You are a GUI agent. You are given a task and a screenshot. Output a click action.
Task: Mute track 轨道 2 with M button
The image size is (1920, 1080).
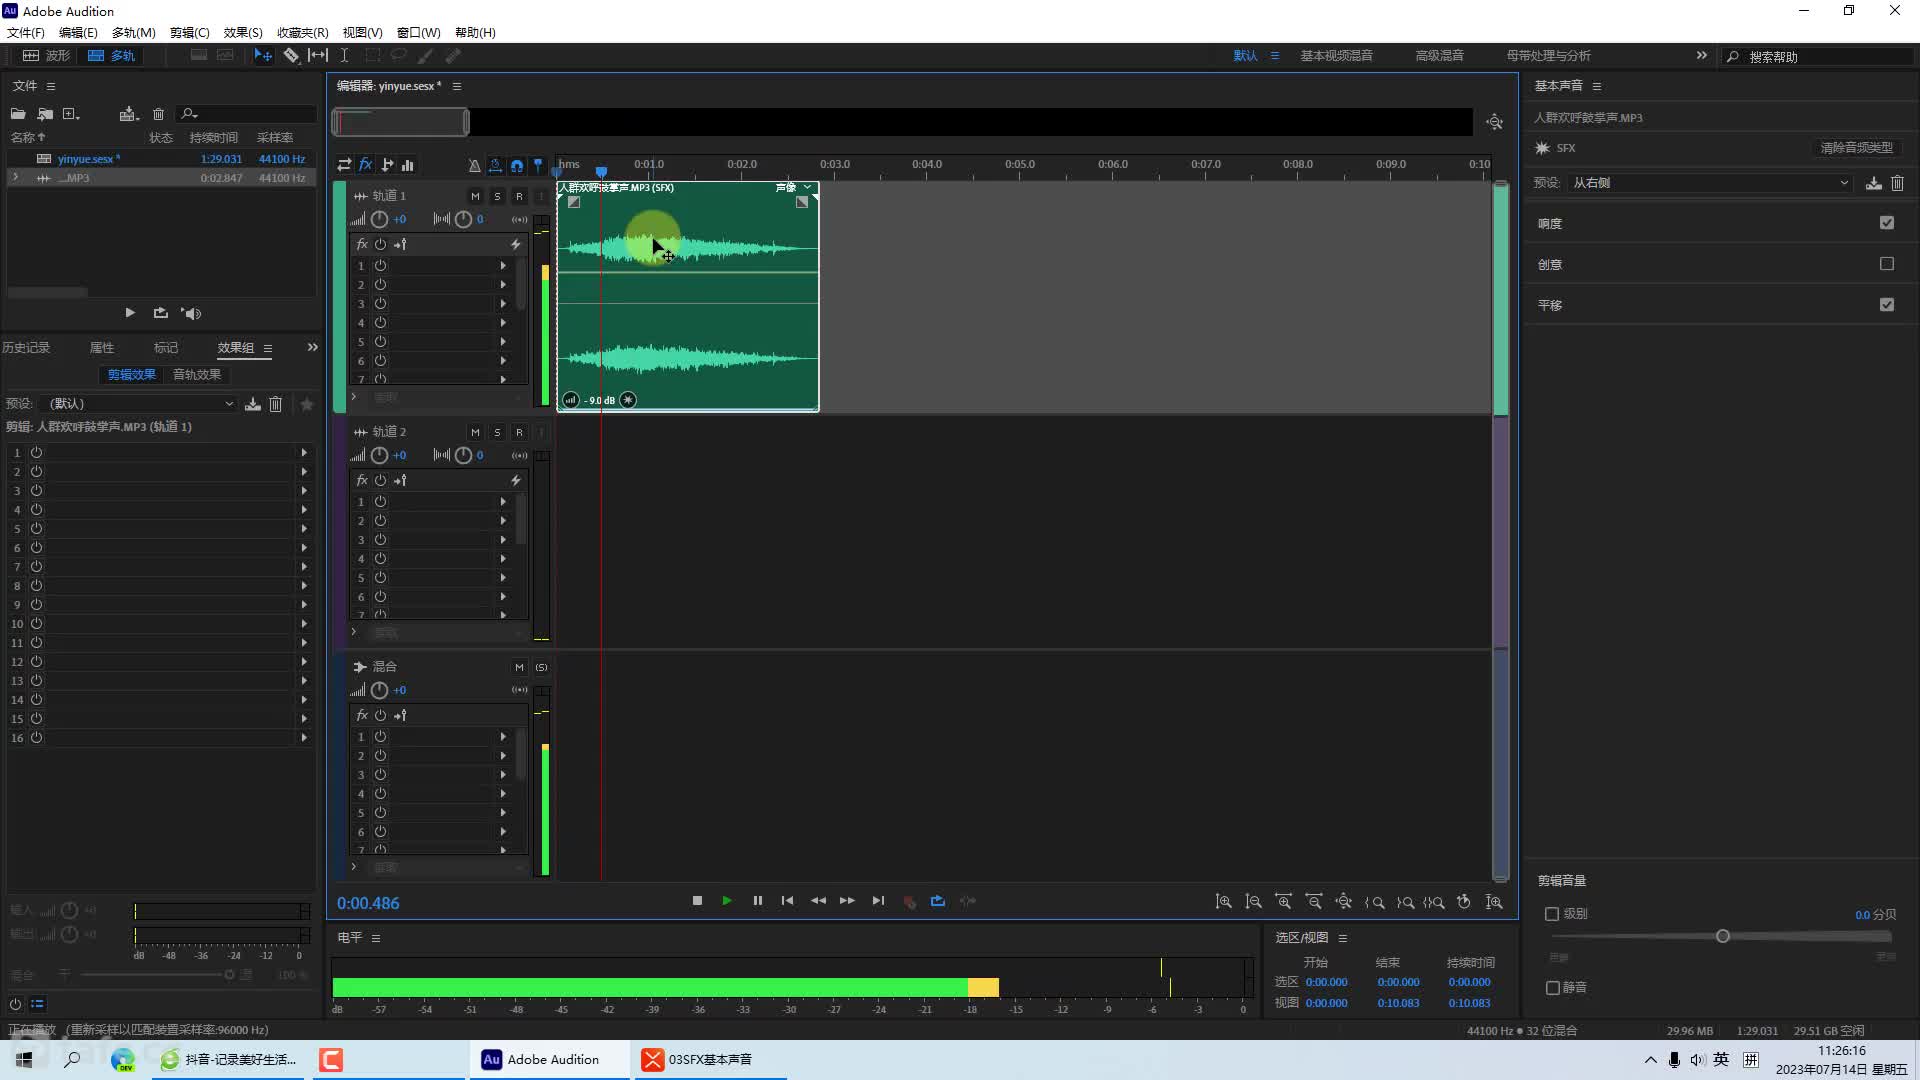point(475,432)
